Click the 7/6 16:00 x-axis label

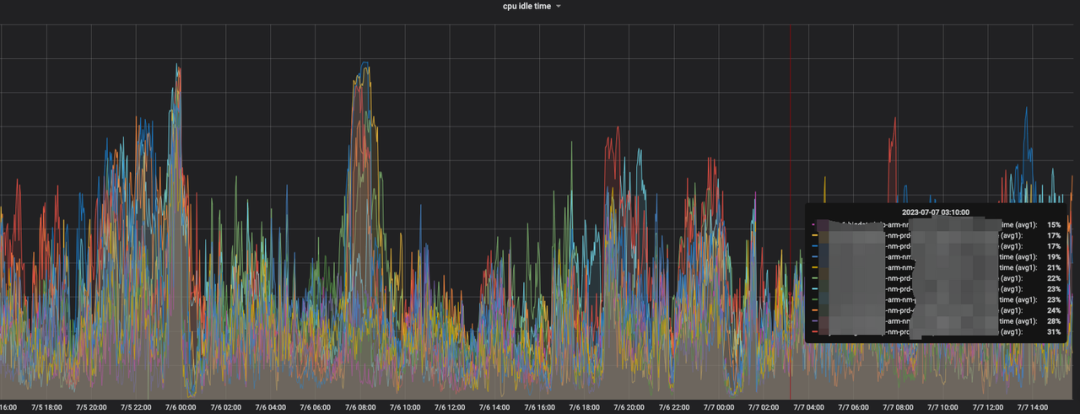click(x=539, y=407)
